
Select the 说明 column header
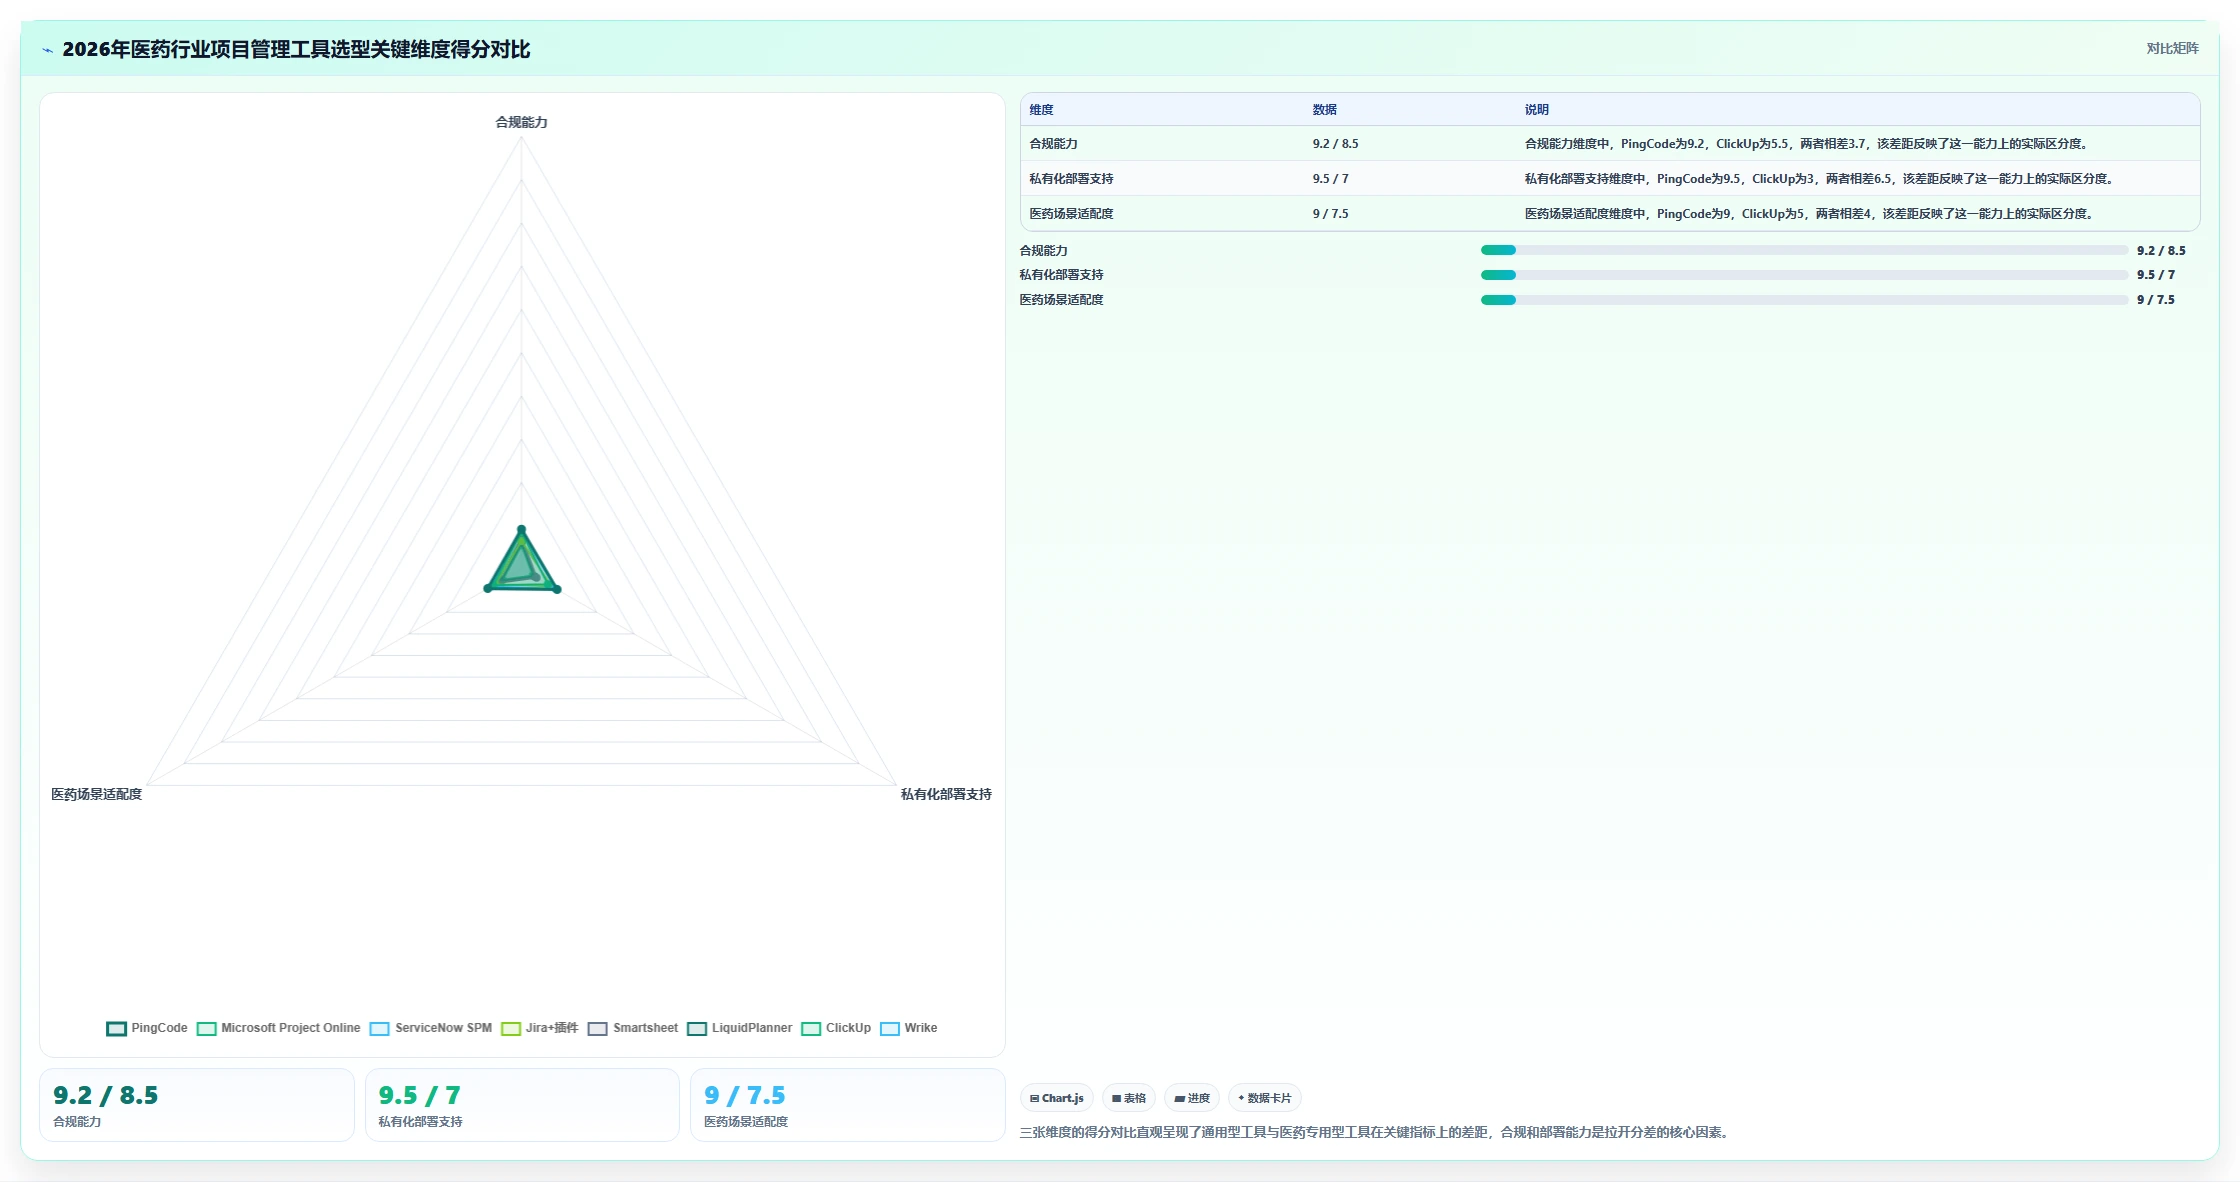click(x=1536, y=110)
